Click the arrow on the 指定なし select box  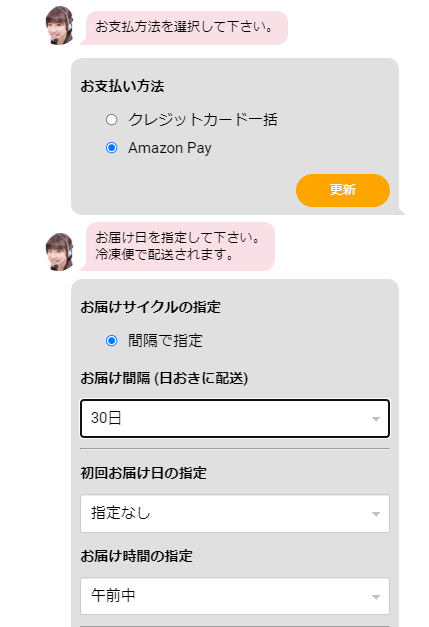375,514
